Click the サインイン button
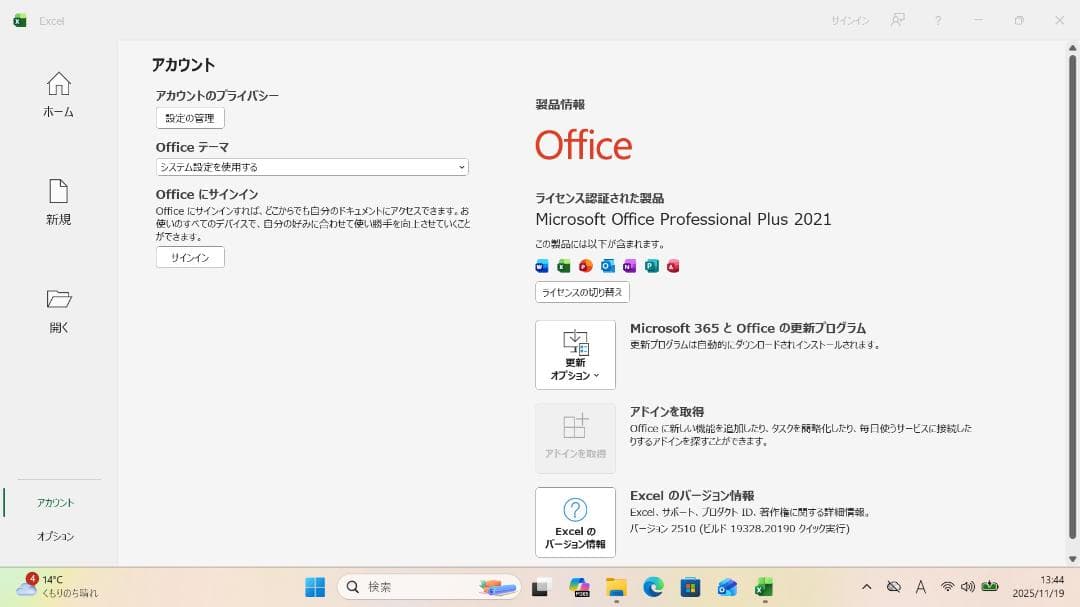The width and height of the screenshot is (1080, 607). 189,257
